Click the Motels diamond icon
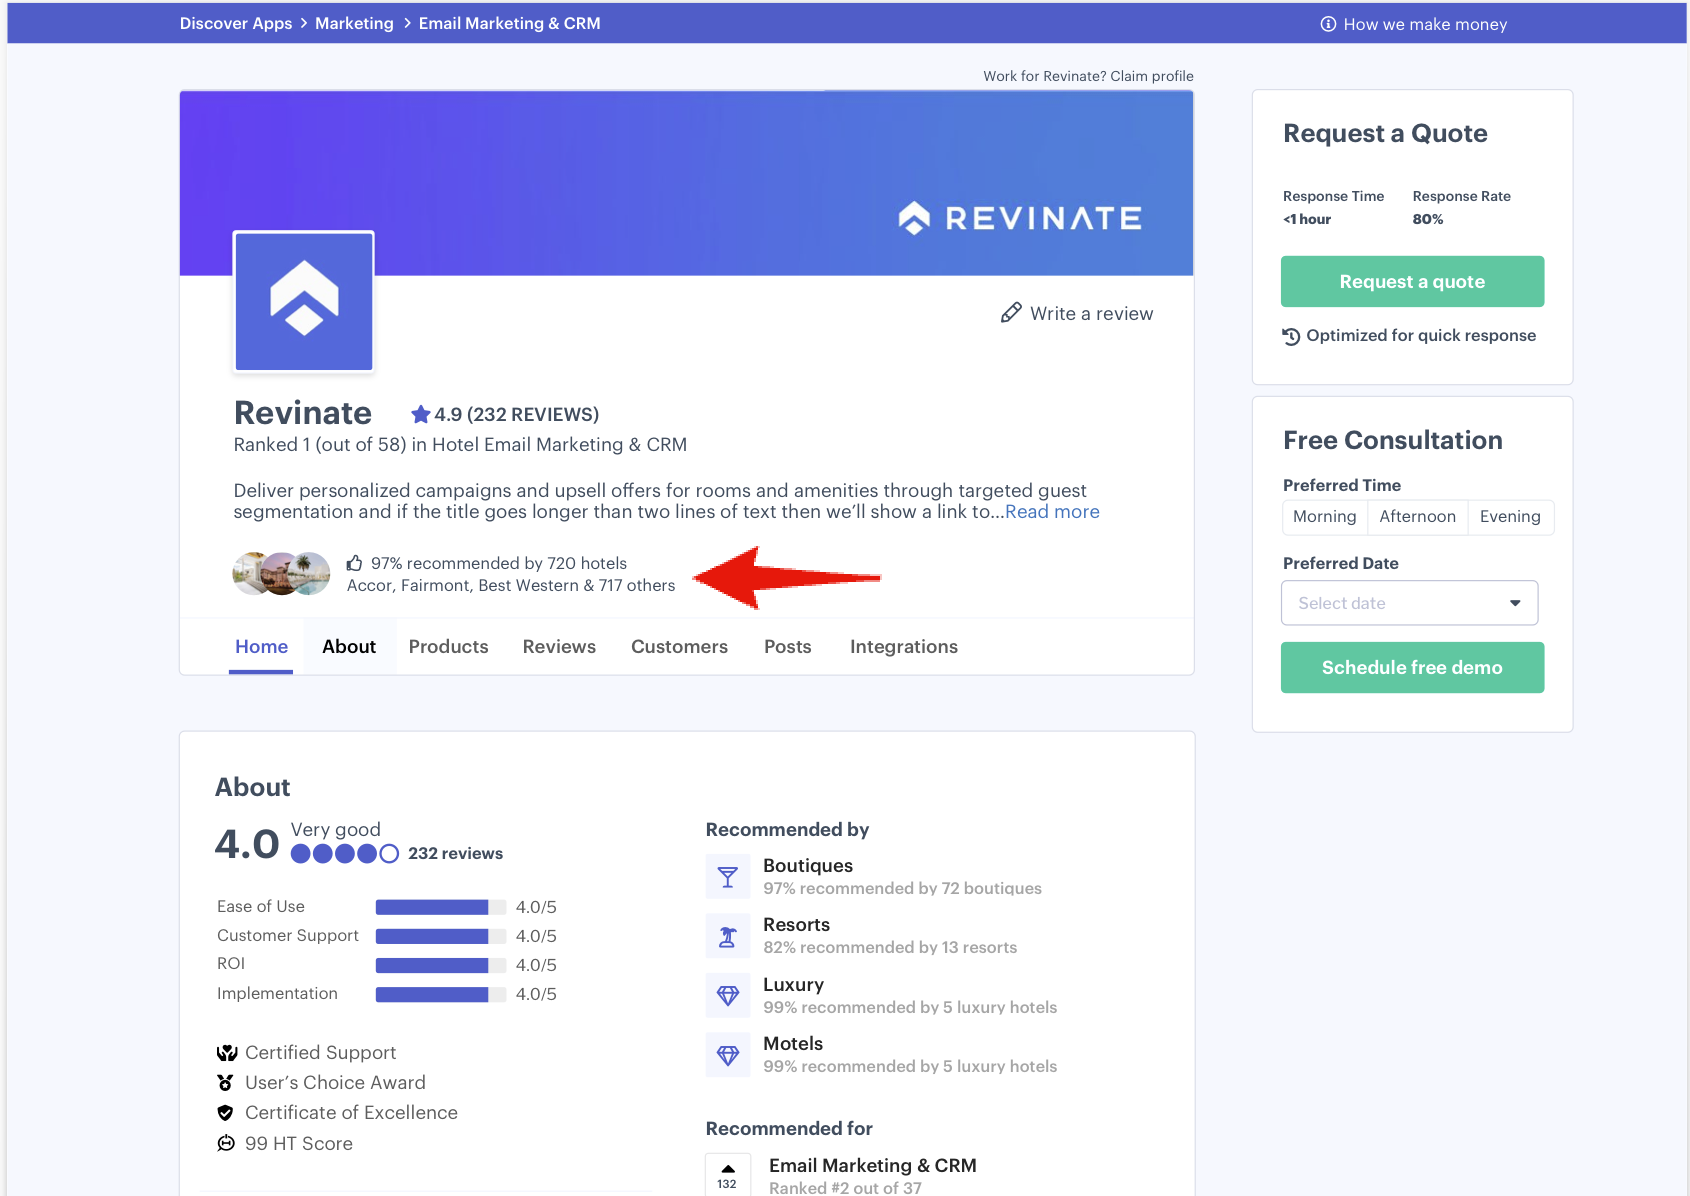The image size is (1690, 1196). click(728, 1054)
